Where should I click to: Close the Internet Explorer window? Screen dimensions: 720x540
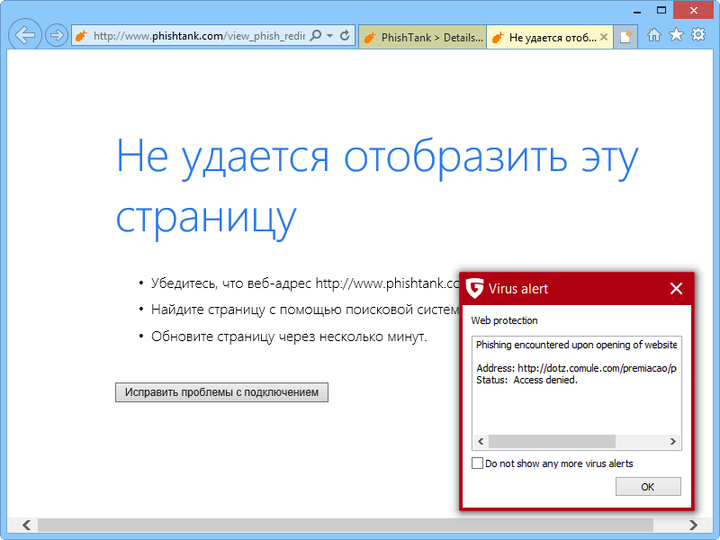pyautogui.click(x=693, y=10)
